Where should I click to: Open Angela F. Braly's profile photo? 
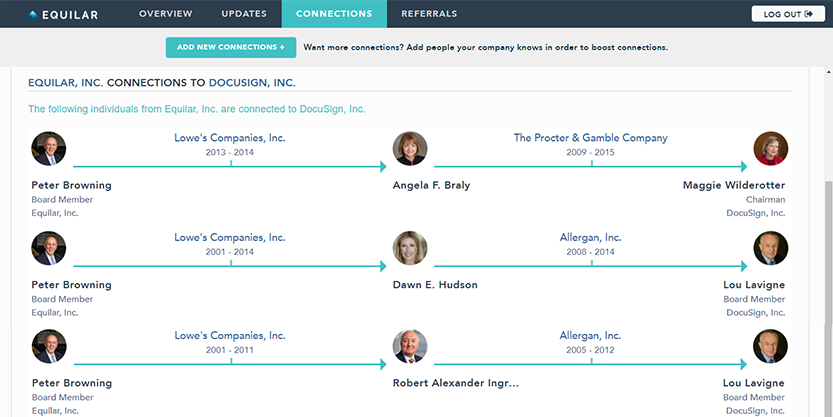tap(410, 148)
